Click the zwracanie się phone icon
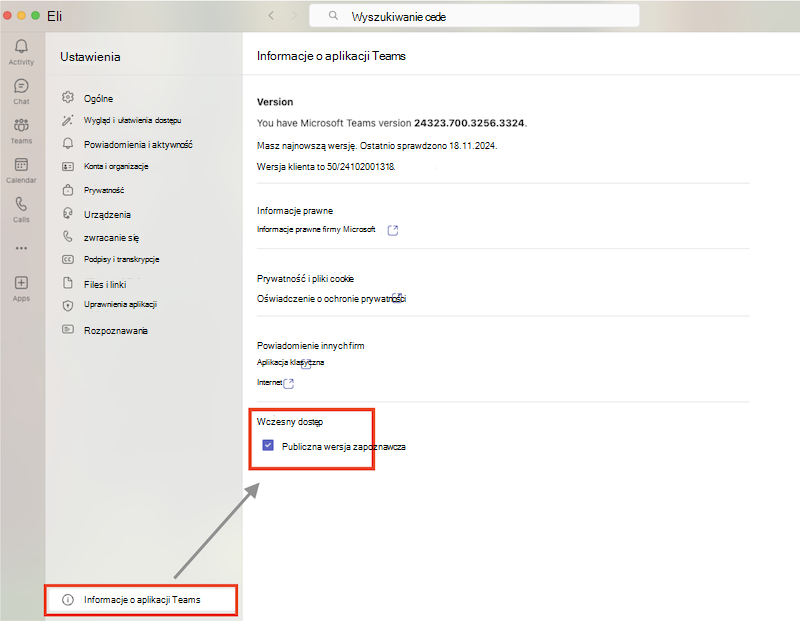The height and width of the screenshot is (624, 800). coord(68,236)
